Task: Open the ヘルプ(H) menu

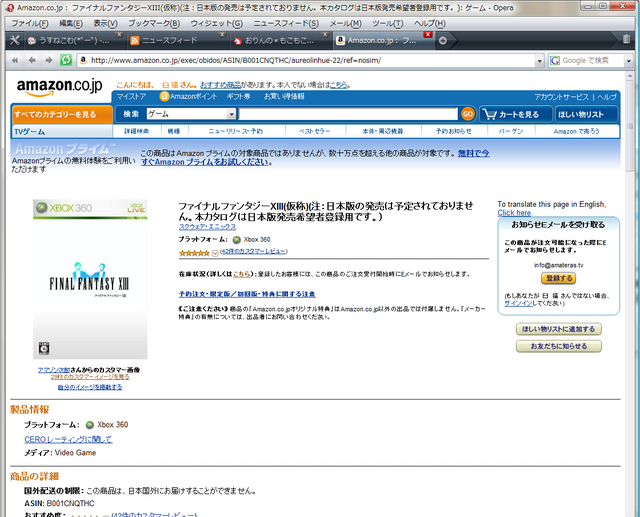Action: (x=430, y=23)
